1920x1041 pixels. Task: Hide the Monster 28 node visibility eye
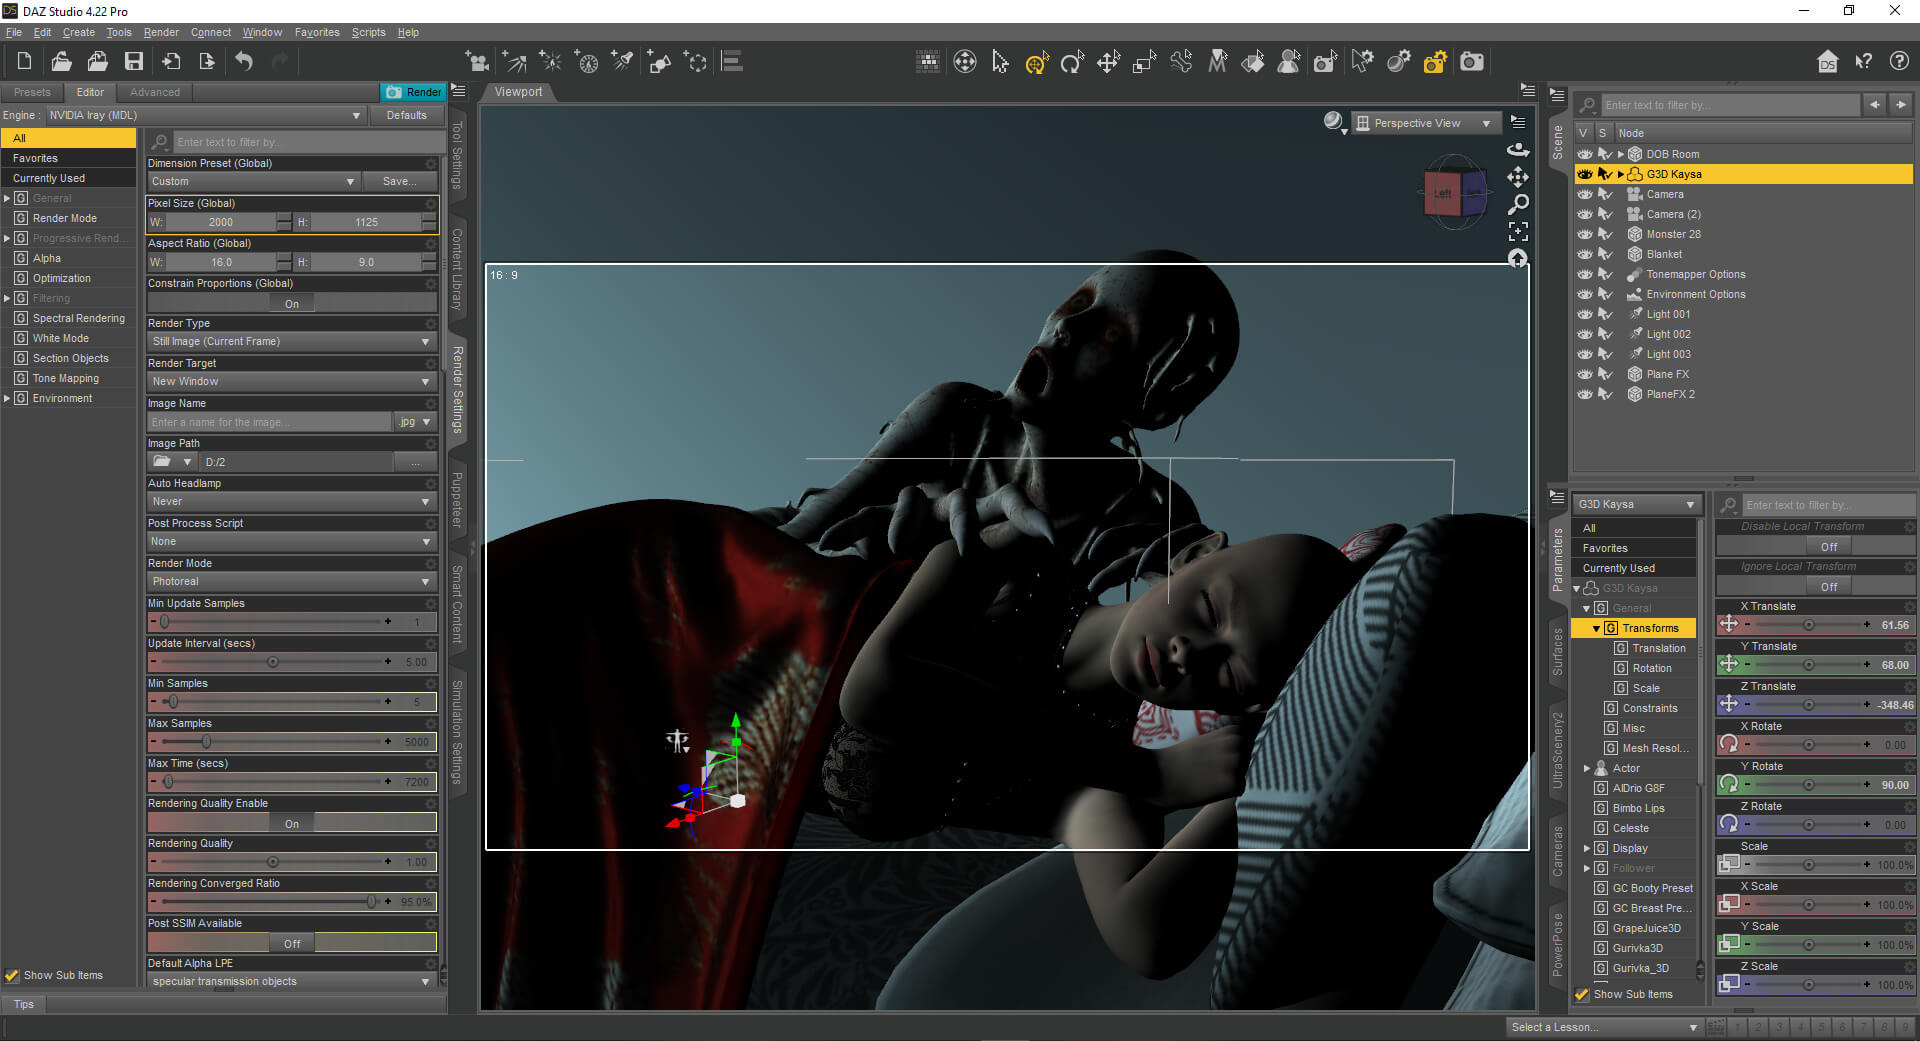click(1585, 234)
